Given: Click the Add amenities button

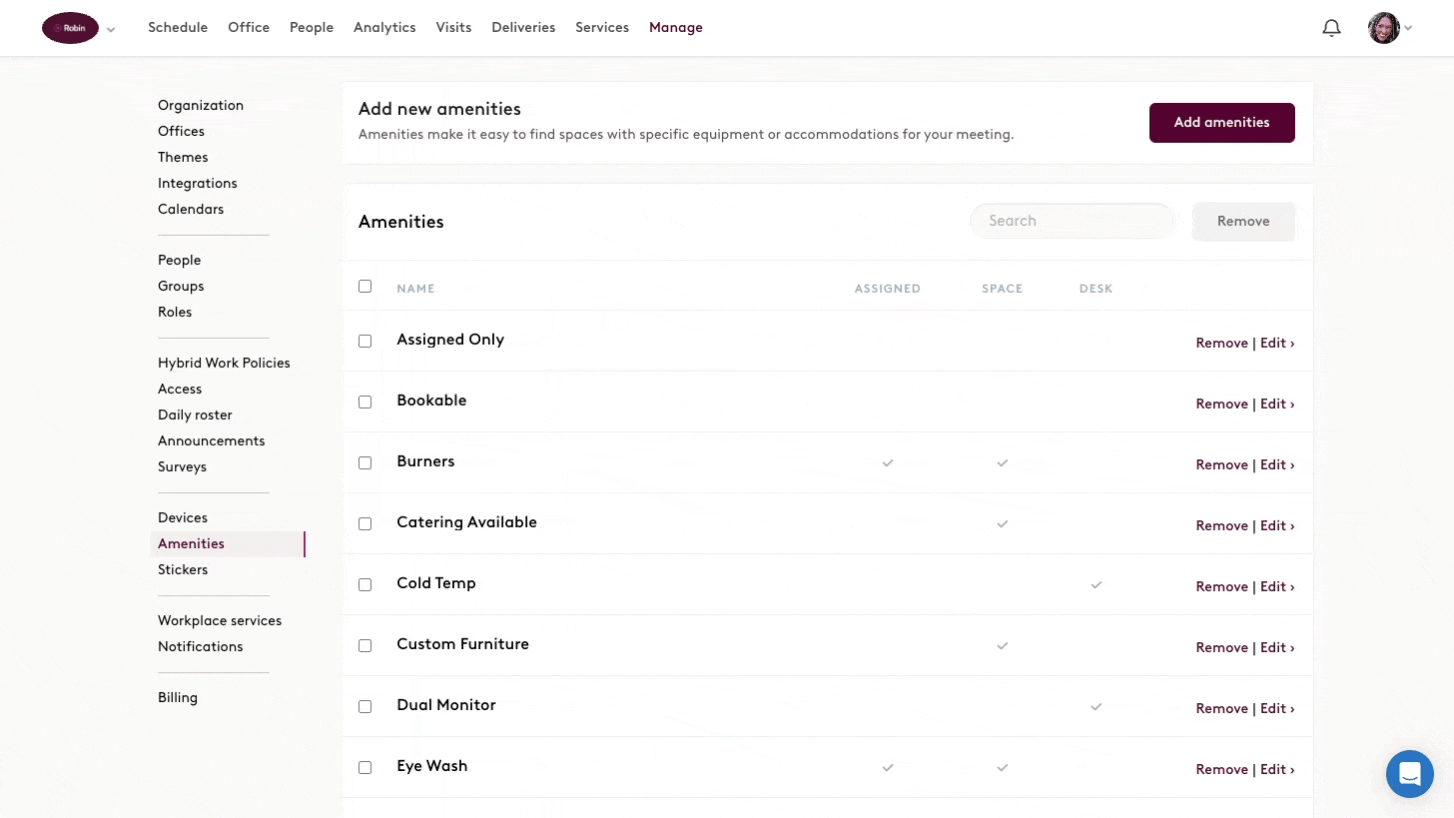Looking at the screenshot, I should (x=1222, y=123).
